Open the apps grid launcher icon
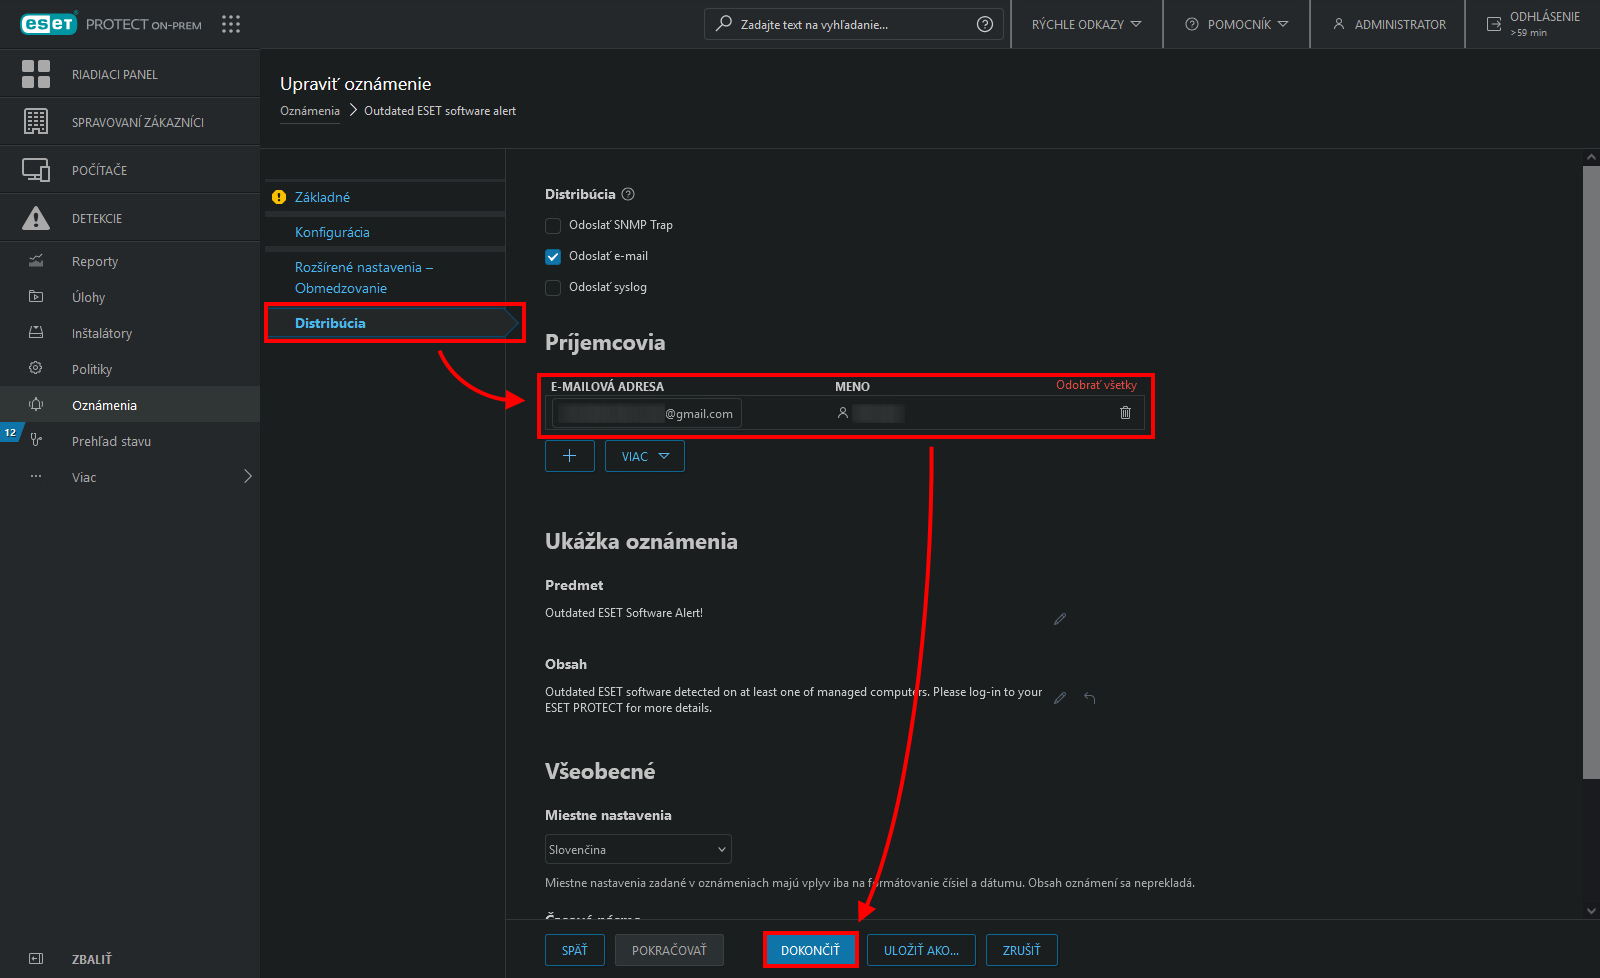Viewport: 1600px width, 978px height. coord(231,24)
